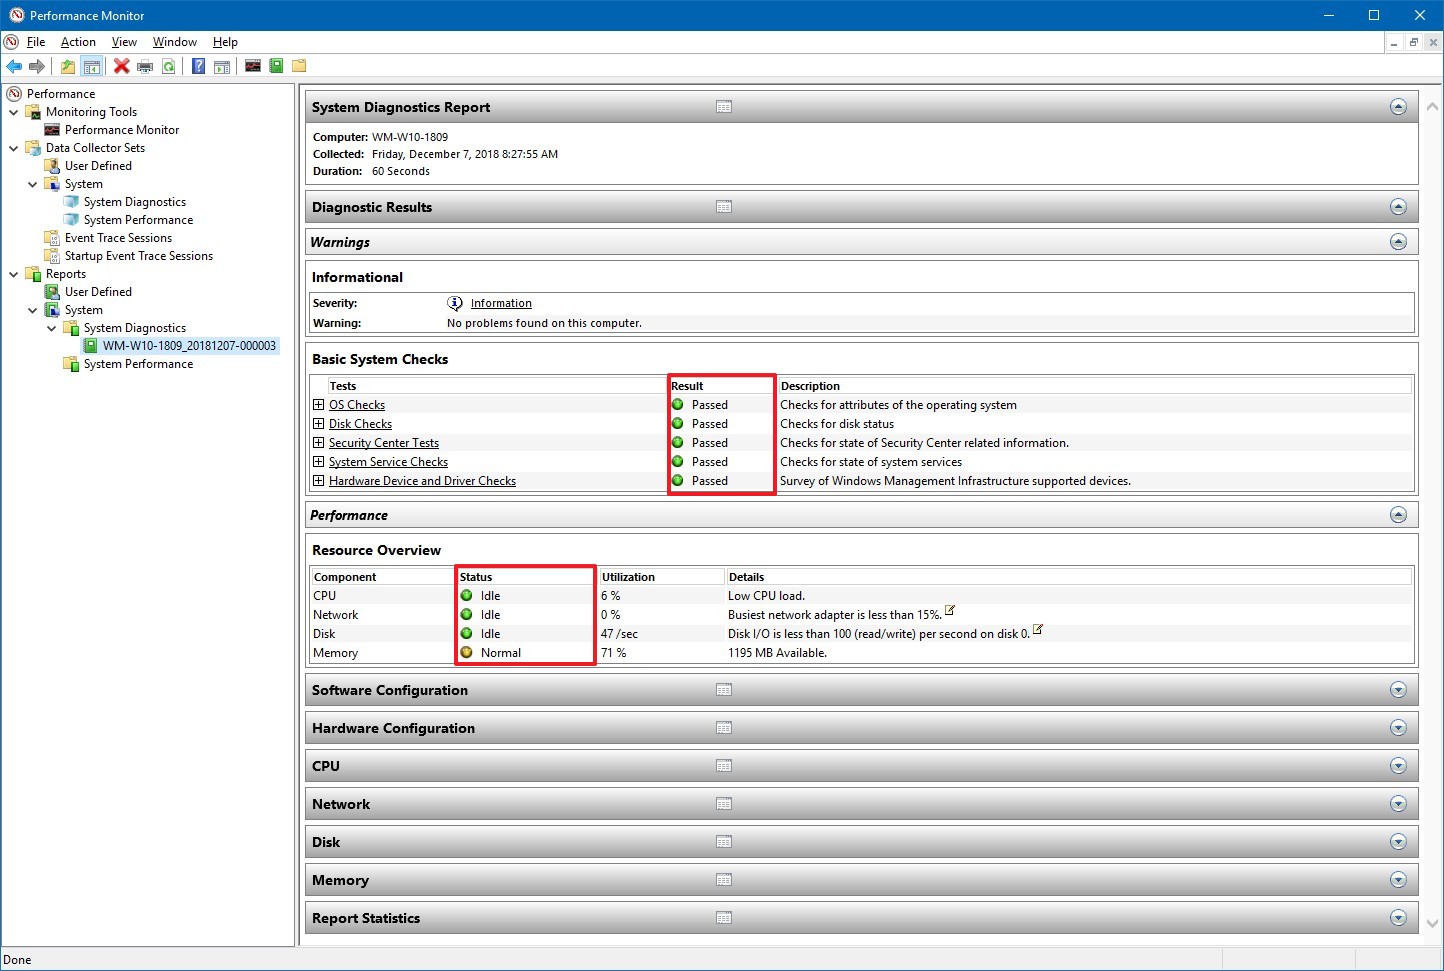Image resolution: width=1444 pixels, height=971 pixels.
Task: Expand OS Checks with the plus sign
Action: pos(318,404)
